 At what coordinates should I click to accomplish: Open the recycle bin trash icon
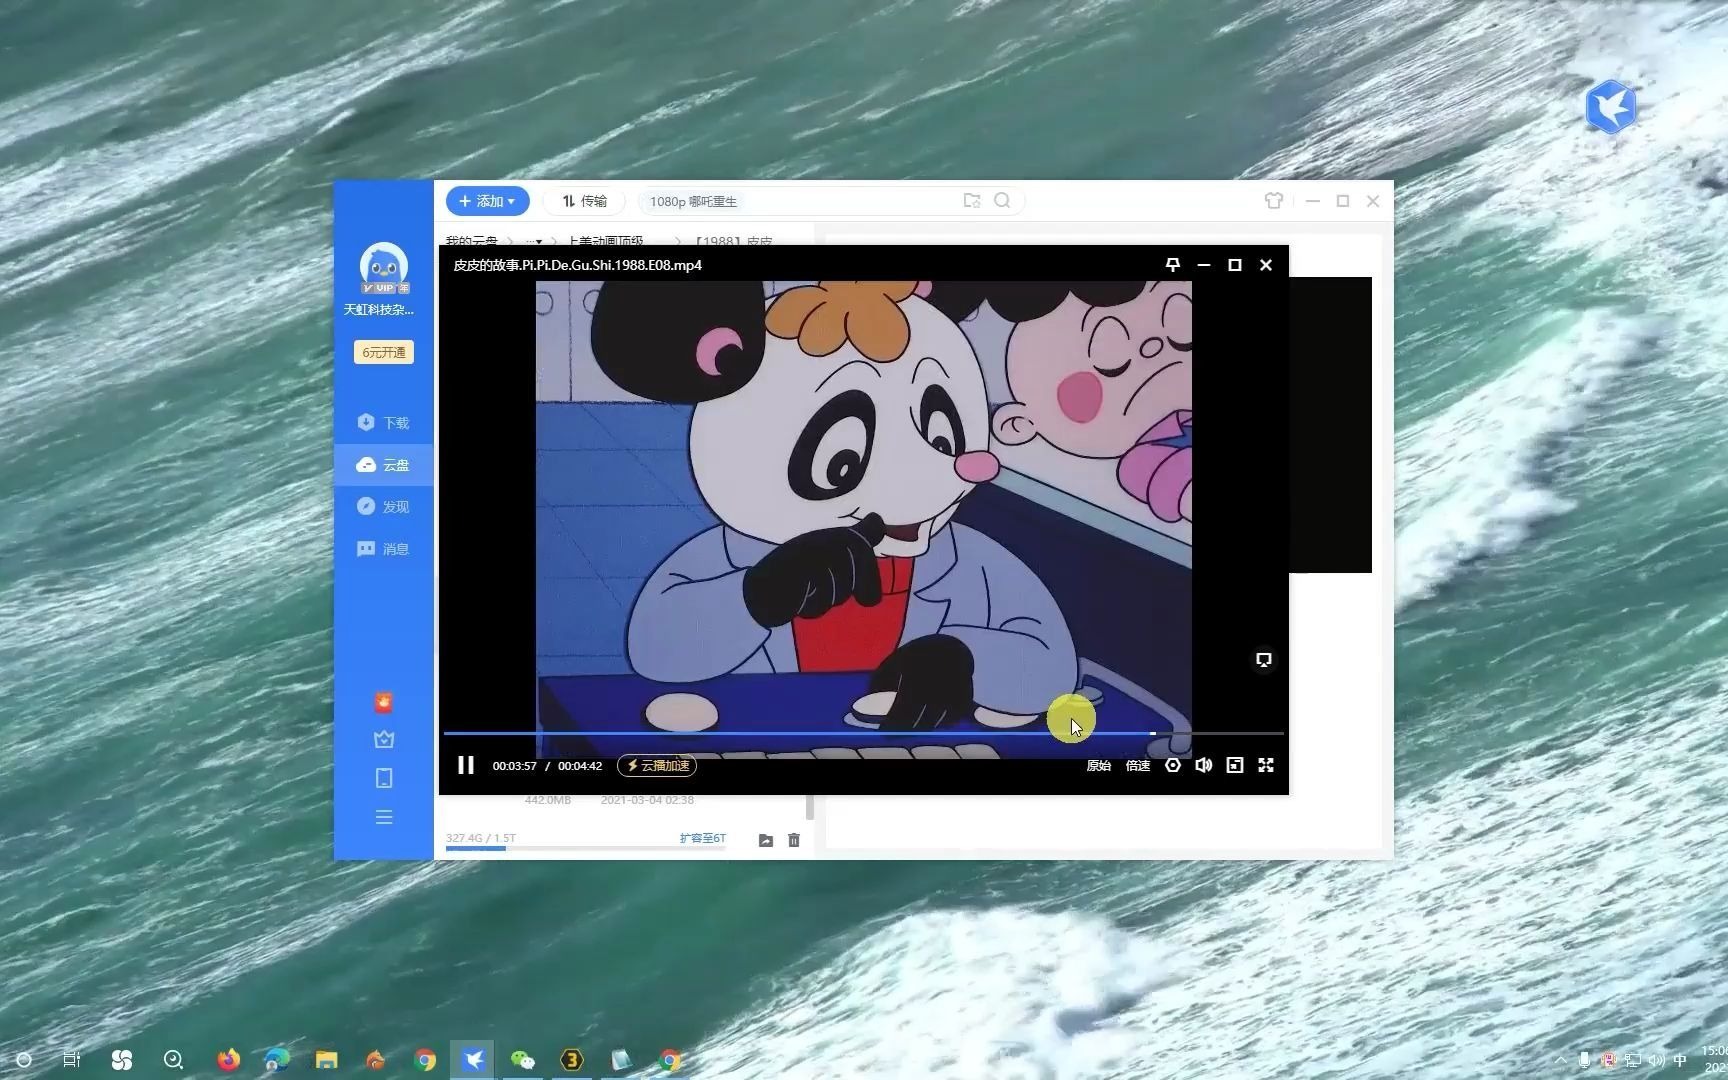pos(794,840)
